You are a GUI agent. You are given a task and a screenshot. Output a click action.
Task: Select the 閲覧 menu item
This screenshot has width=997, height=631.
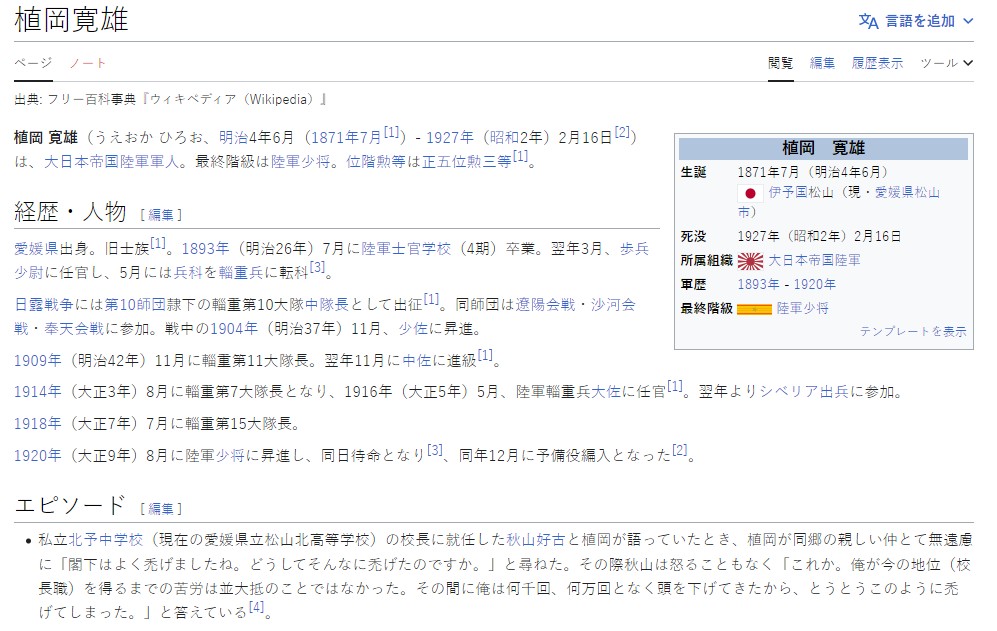[781, 62]
